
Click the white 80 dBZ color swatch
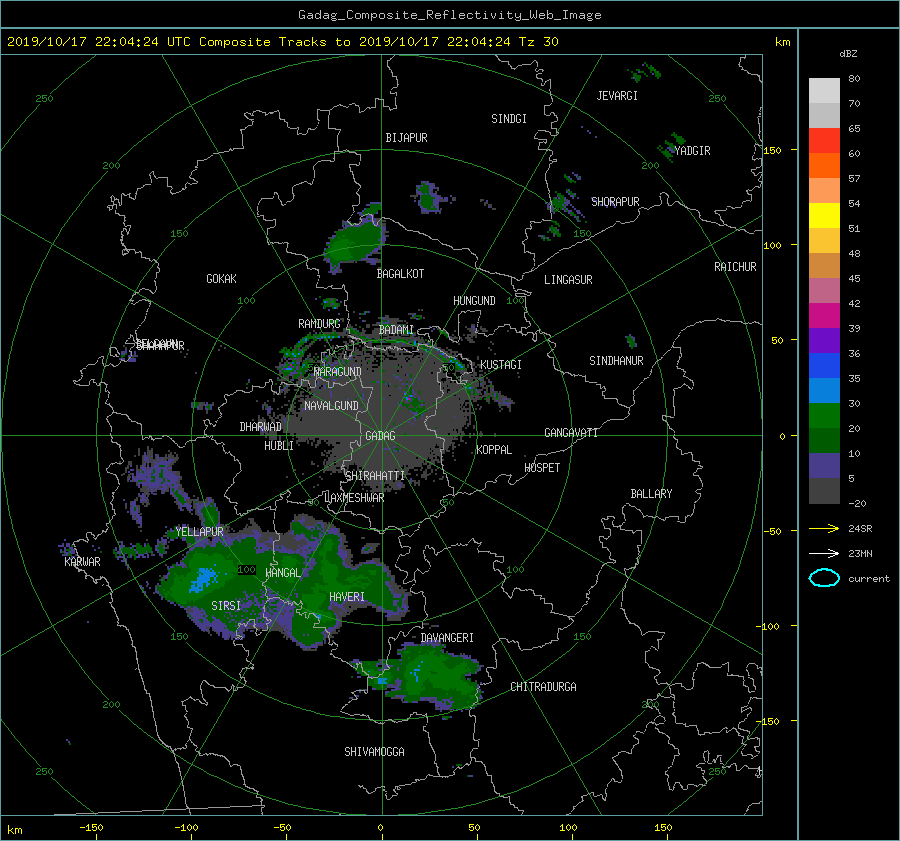click(x=824, y=90)
